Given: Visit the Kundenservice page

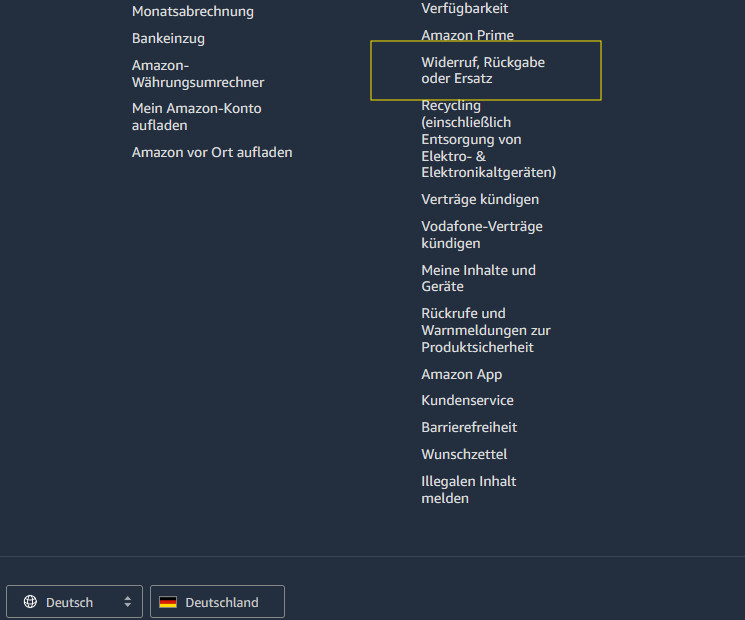Looking at the screenshot, I should pyautogui.click(x=467, y=400).
